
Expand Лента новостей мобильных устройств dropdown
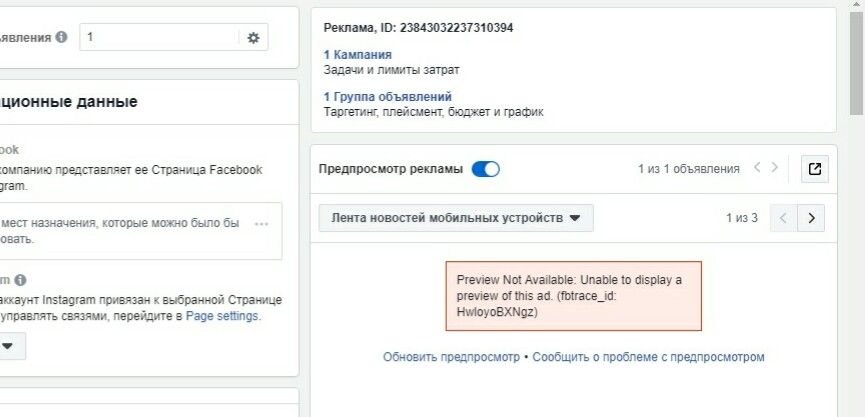click(x=456, y=218)
